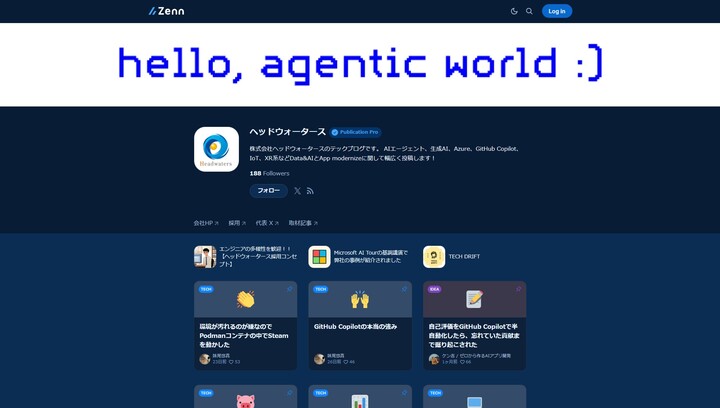This screenshot has height=408, width=720.
Task: Click author avatar on Copilotの本当の凄み article
Action: click(x=319, y=359)
